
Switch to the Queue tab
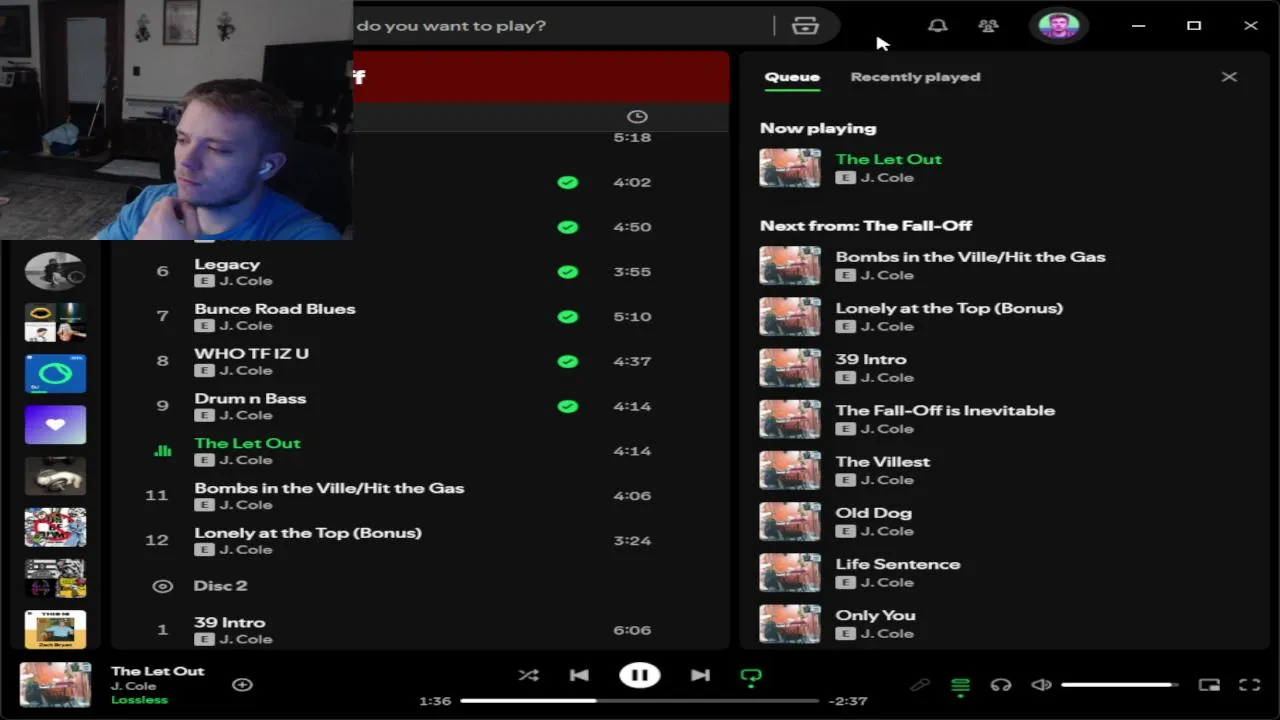pyautogui.click(x=792, y=77)
